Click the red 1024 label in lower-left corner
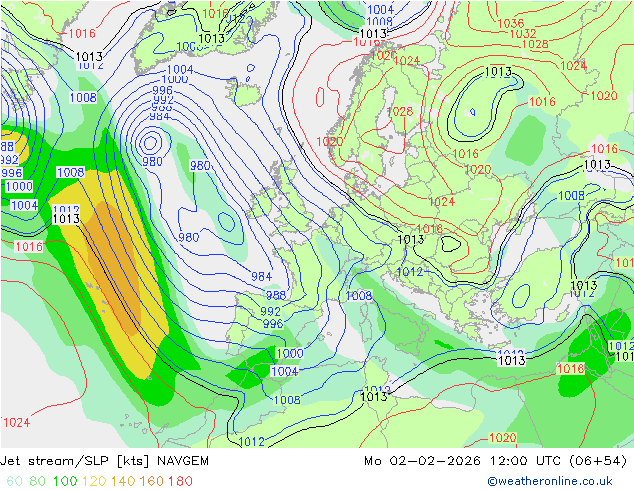Screen dimensions: 634x490 point(17,423)
